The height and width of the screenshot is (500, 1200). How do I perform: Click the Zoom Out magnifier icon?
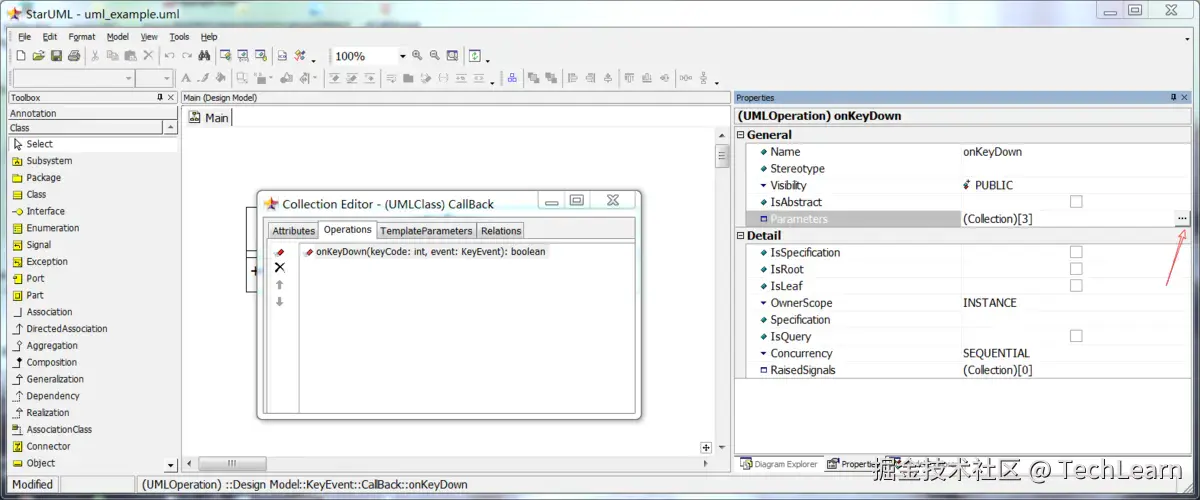coord(435,56)
